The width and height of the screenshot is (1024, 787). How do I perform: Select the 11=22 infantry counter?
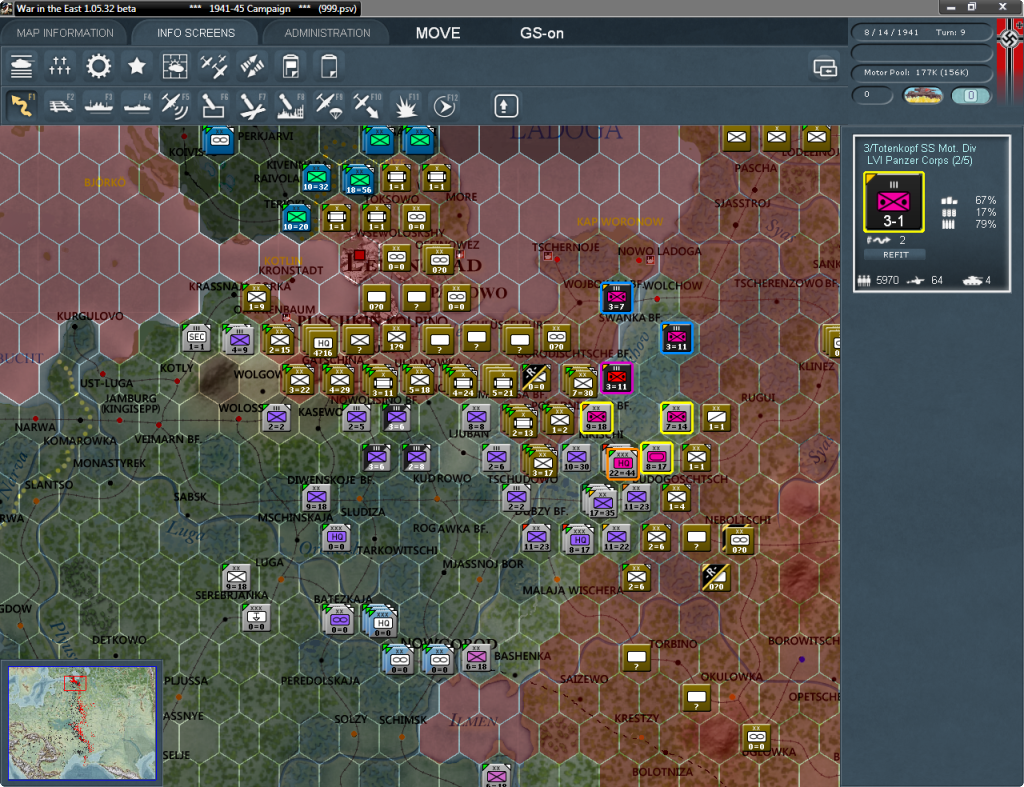[x=616, y=538]
